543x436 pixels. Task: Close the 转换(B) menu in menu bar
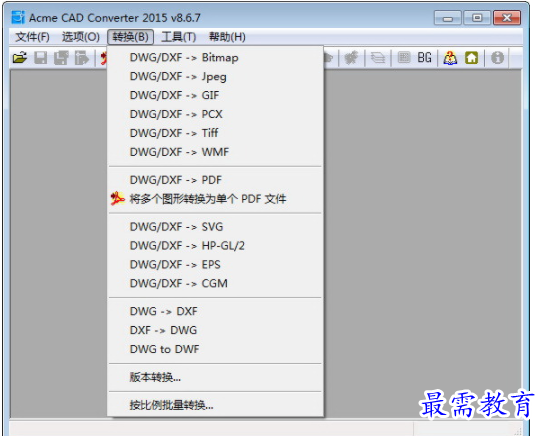pyautogui.click(x=130, y=37)
